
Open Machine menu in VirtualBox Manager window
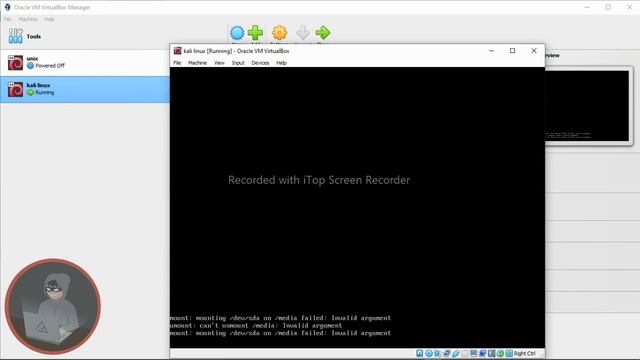tap(28, 19)
